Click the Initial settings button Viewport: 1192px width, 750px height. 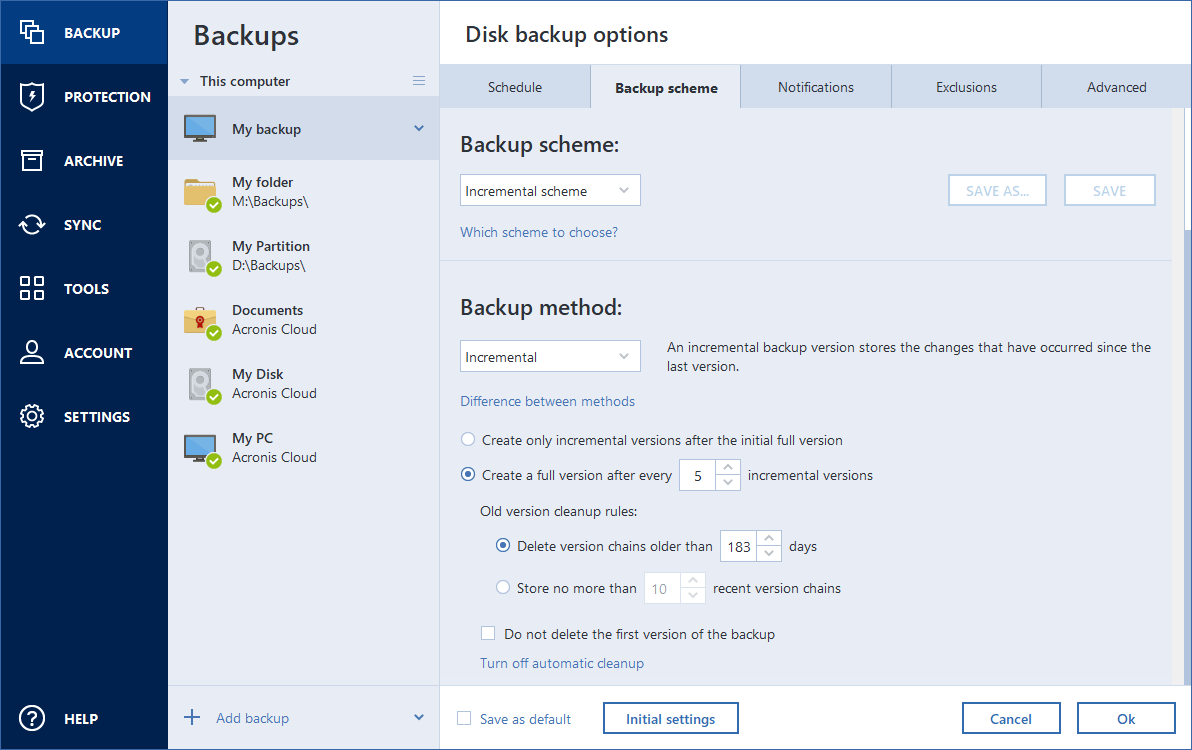(x=670, y=717)
